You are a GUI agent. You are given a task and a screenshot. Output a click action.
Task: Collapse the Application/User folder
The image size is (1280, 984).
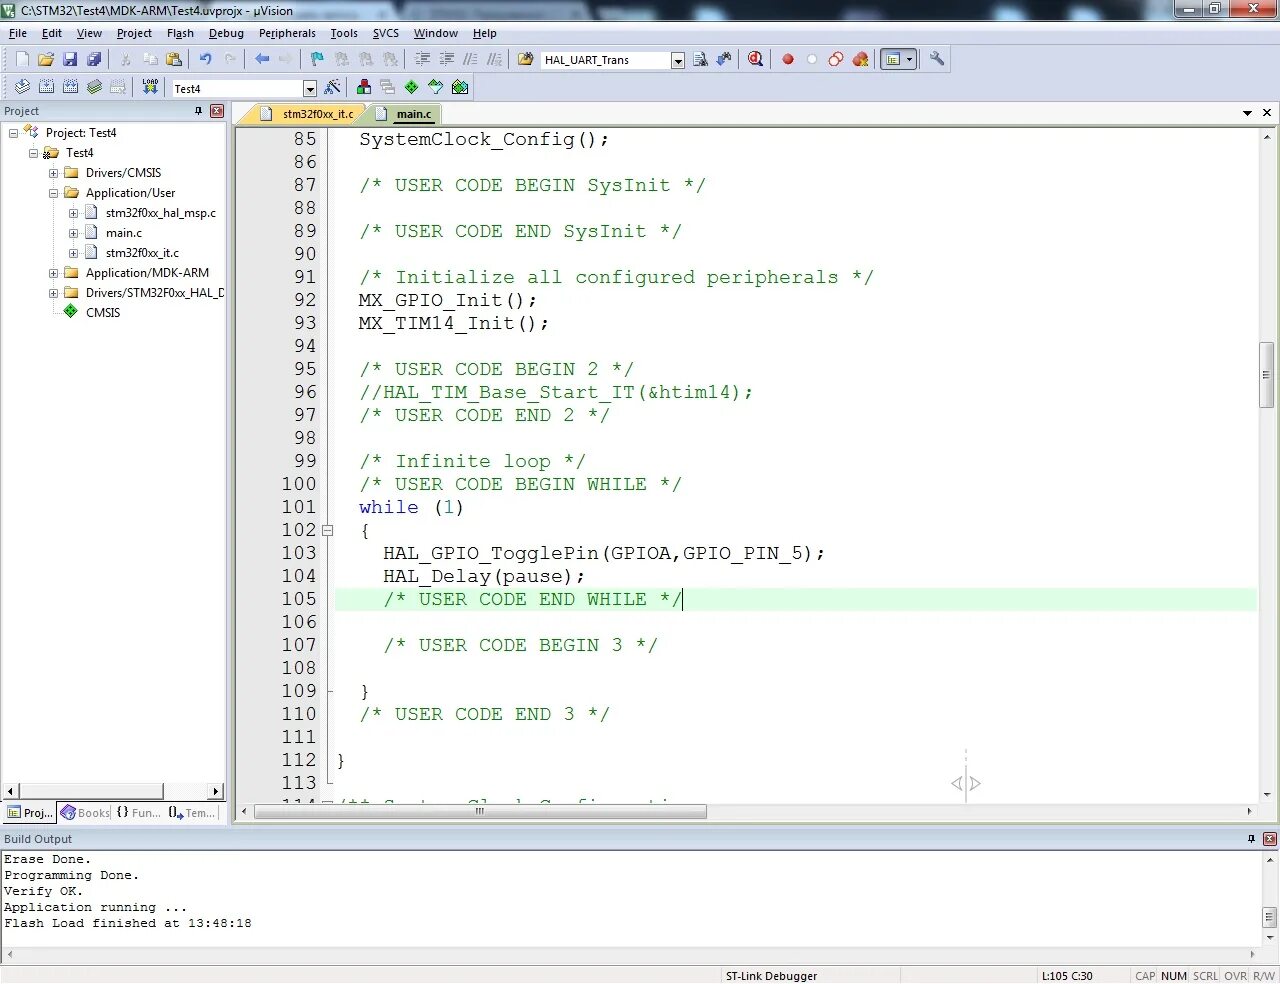(x=53, y=193)
